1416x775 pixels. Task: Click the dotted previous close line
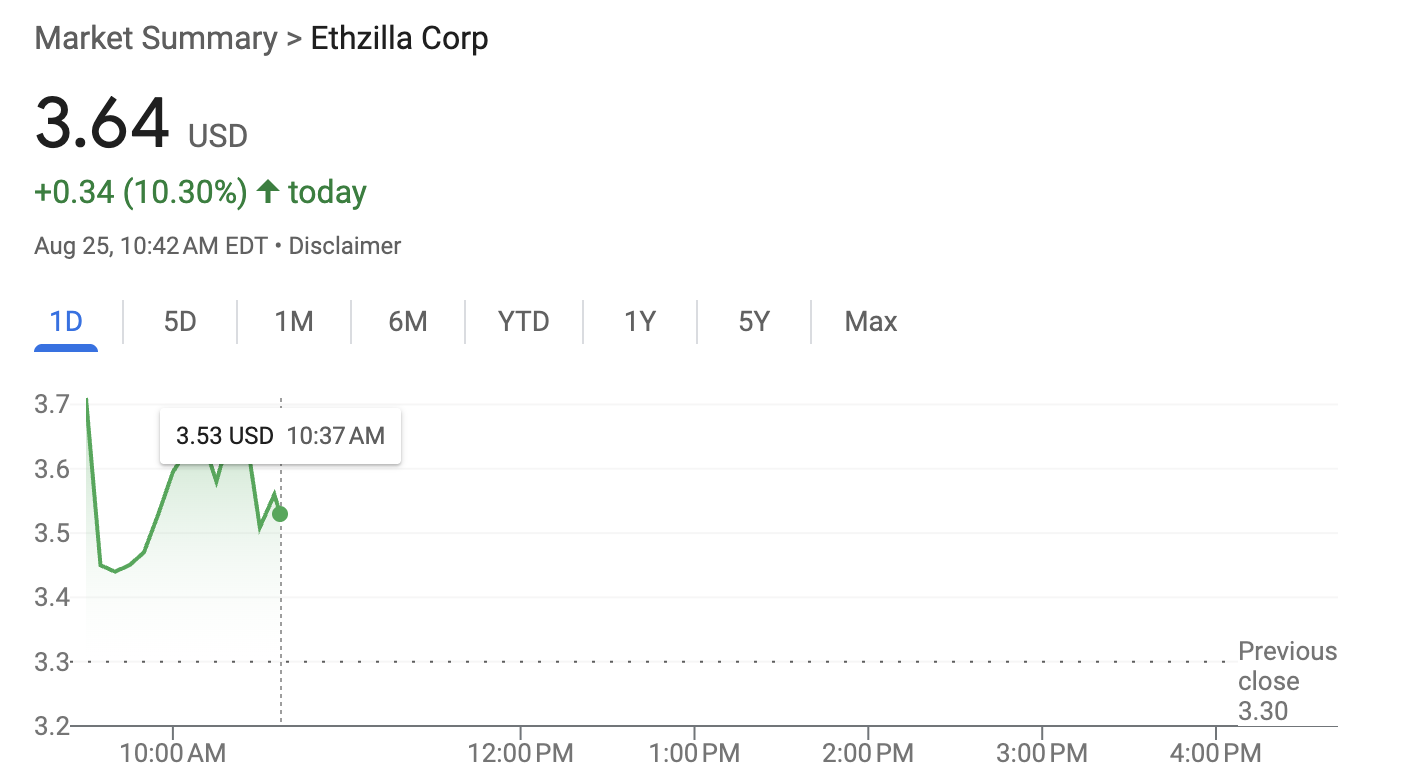click(x=700, y=660)
